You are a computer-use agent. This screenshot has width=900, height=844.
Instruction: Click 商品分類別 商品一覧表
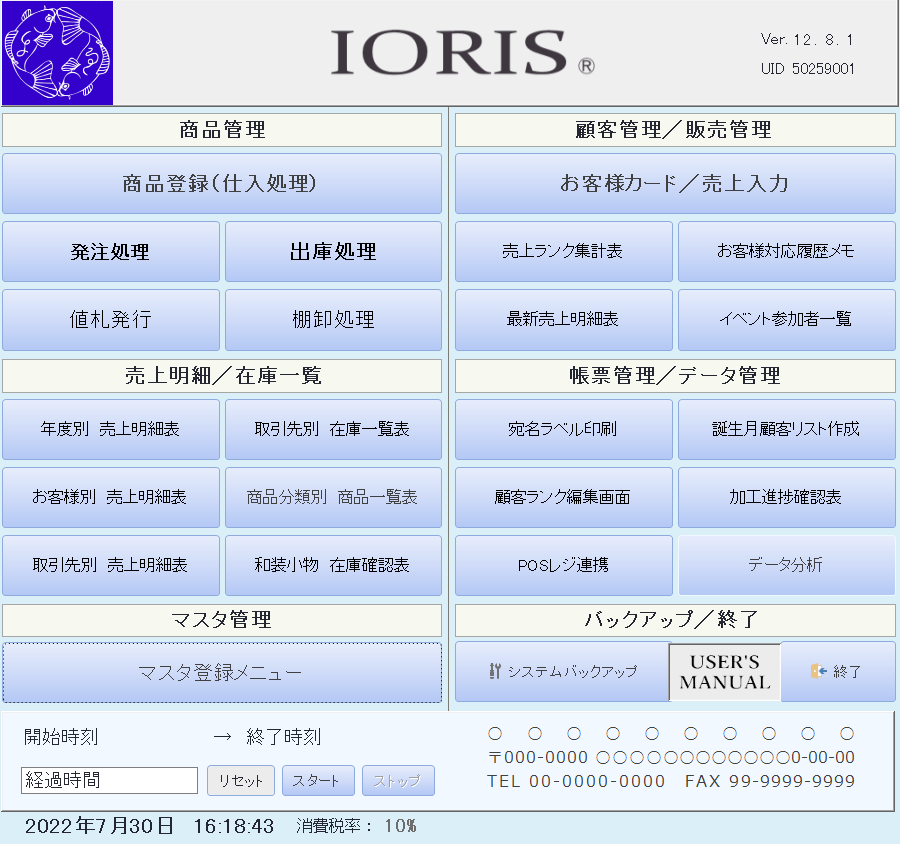coord(333,497)
